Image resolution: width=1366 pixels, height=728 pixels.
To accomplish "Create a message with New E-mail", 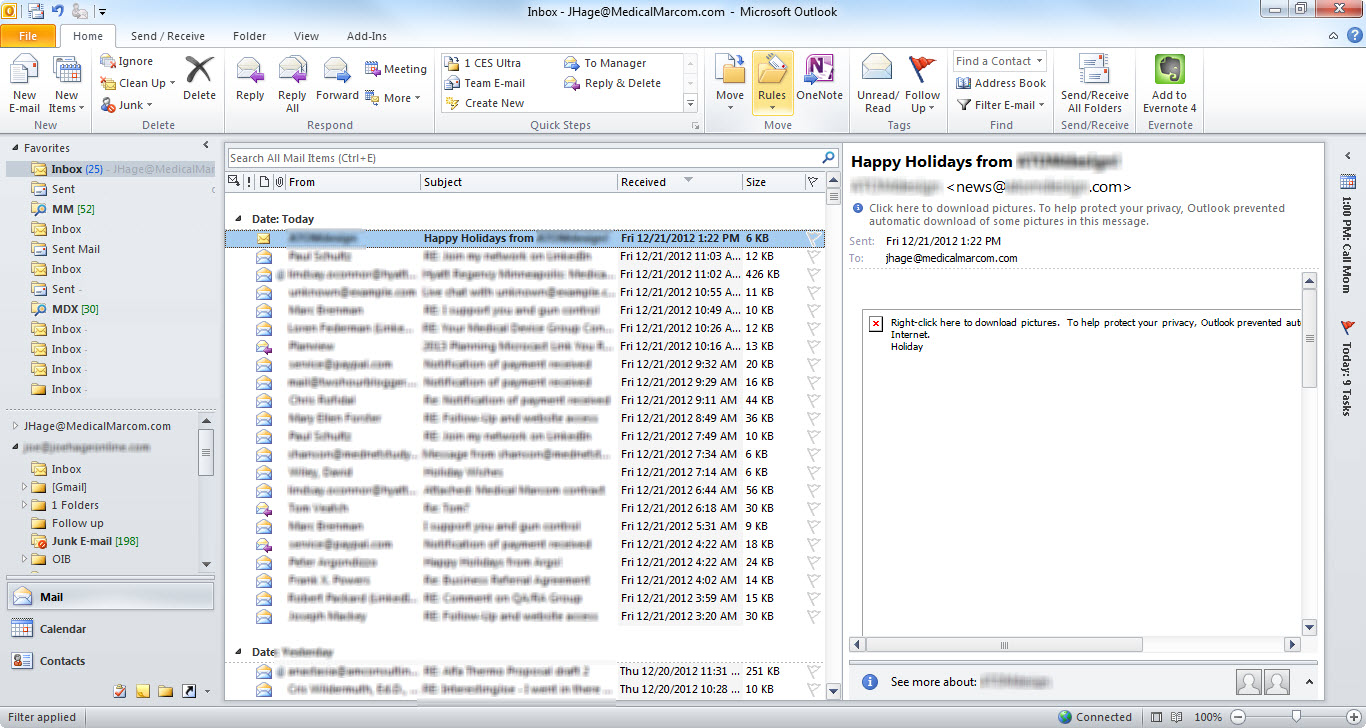I will click(x=24, y=84).
